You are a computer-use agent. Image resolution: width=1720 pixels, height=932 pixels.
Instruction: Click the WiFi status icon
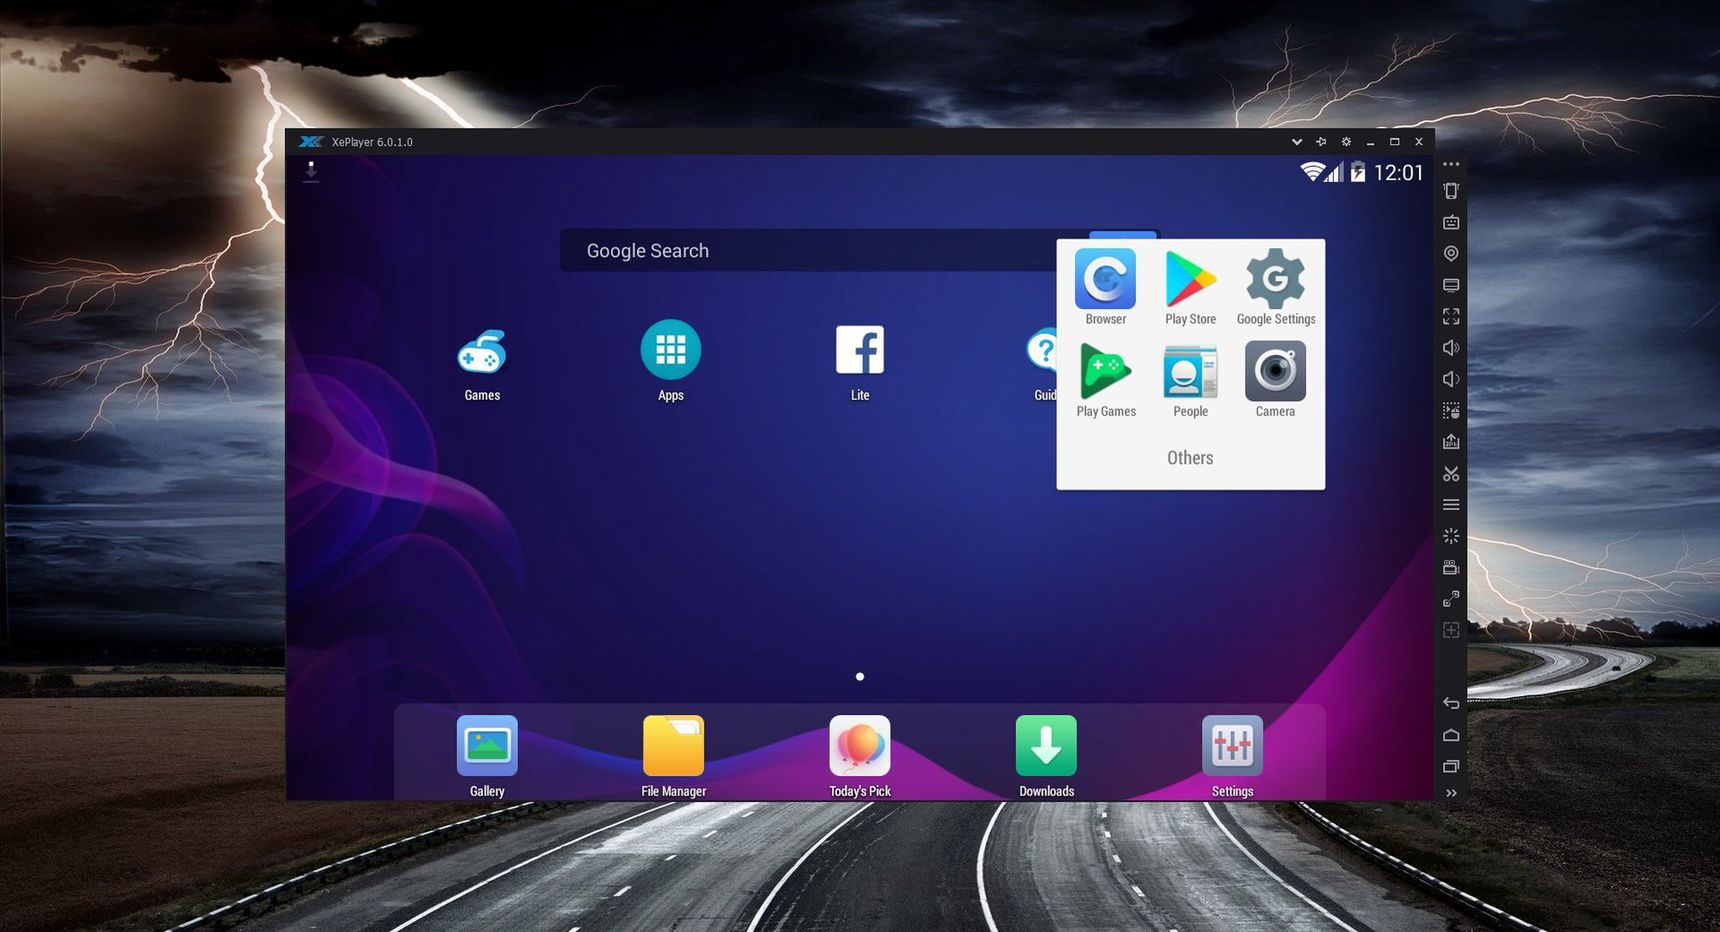1312,172
